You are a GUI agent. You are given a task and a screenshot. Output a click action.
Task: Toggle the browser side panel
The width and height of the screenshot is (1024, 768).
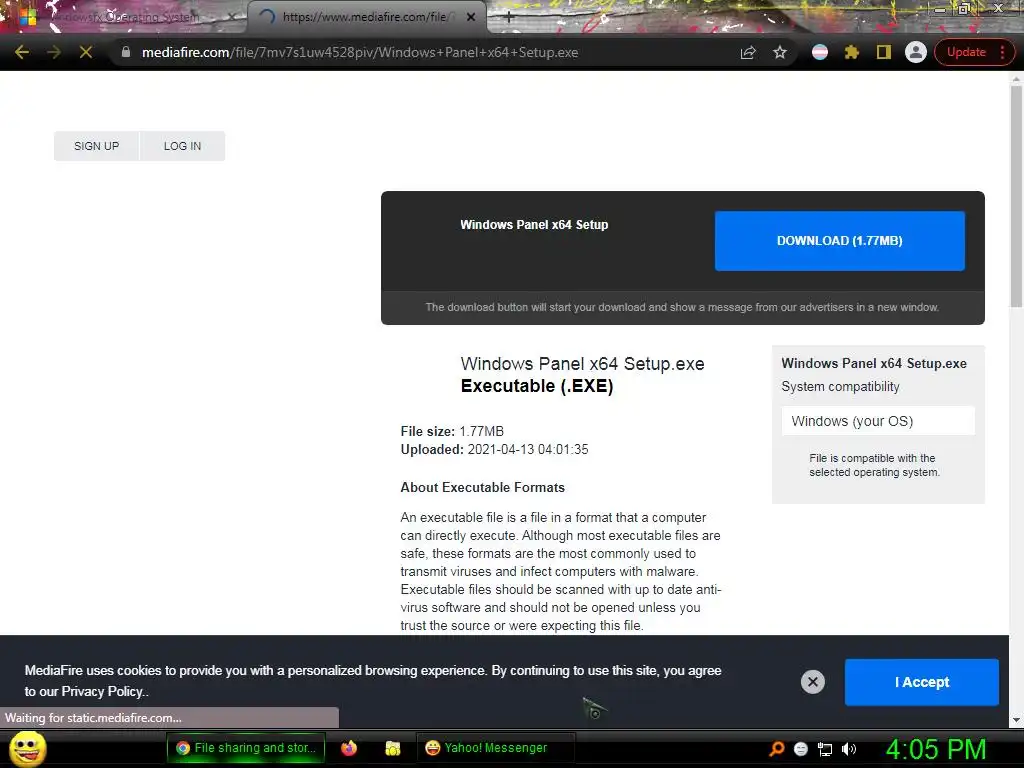[884, 52]
